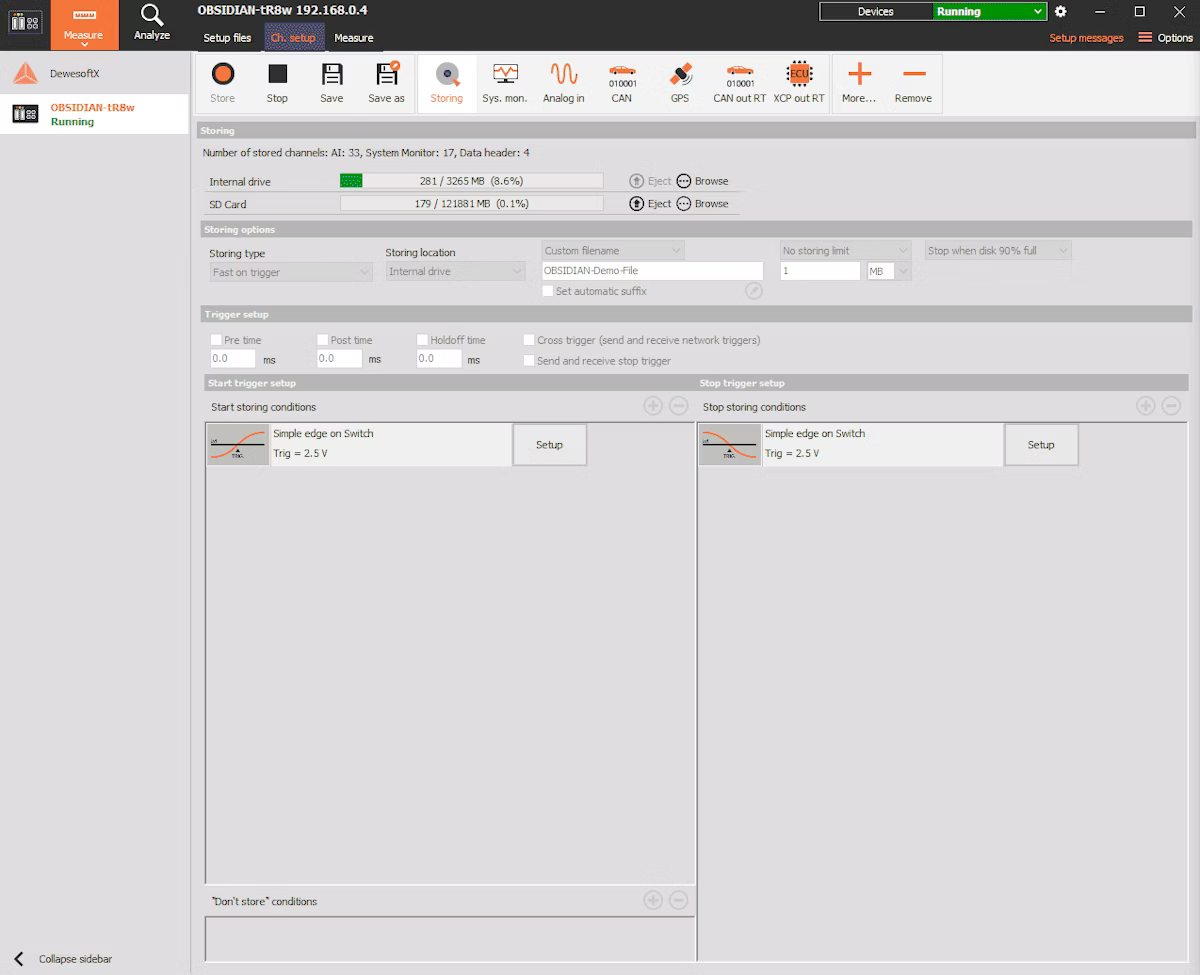Open the Storing location dropdown

455,272
